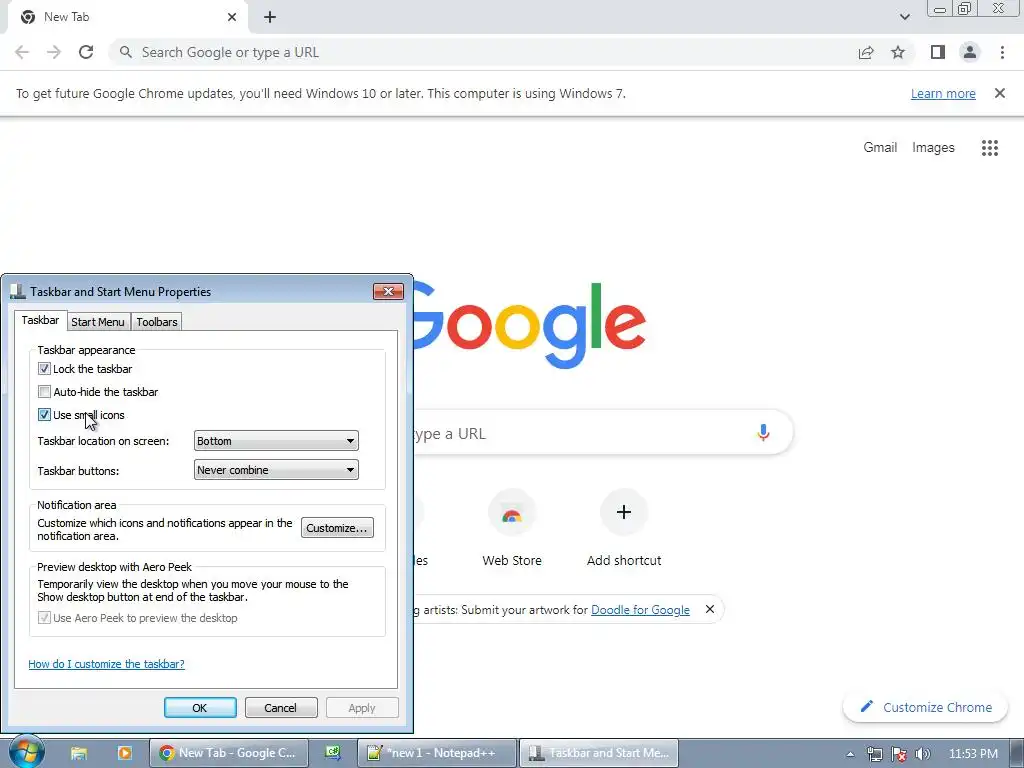The height and width of the screenshot is (768, 1024).
Task: Switch to New Tab - Google Chrome taskbar button
Action: point(229,753)
